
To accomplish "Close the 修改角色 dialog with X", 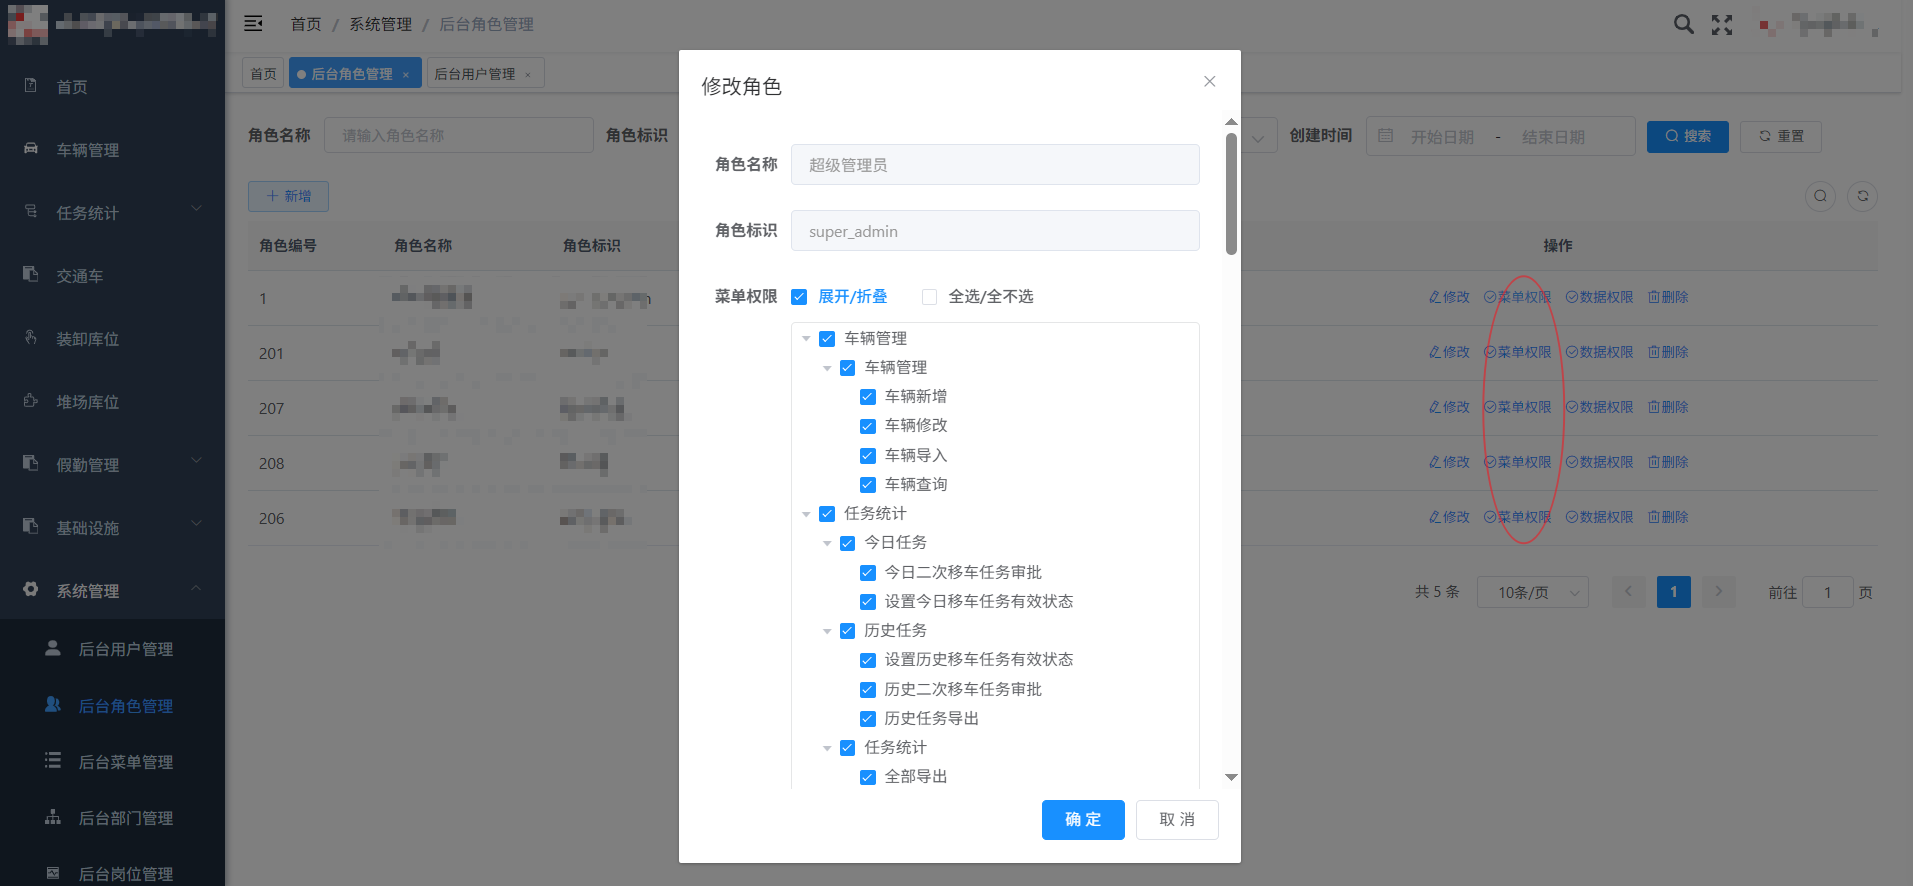I will pyautogui.click(x=1210, y=82).
